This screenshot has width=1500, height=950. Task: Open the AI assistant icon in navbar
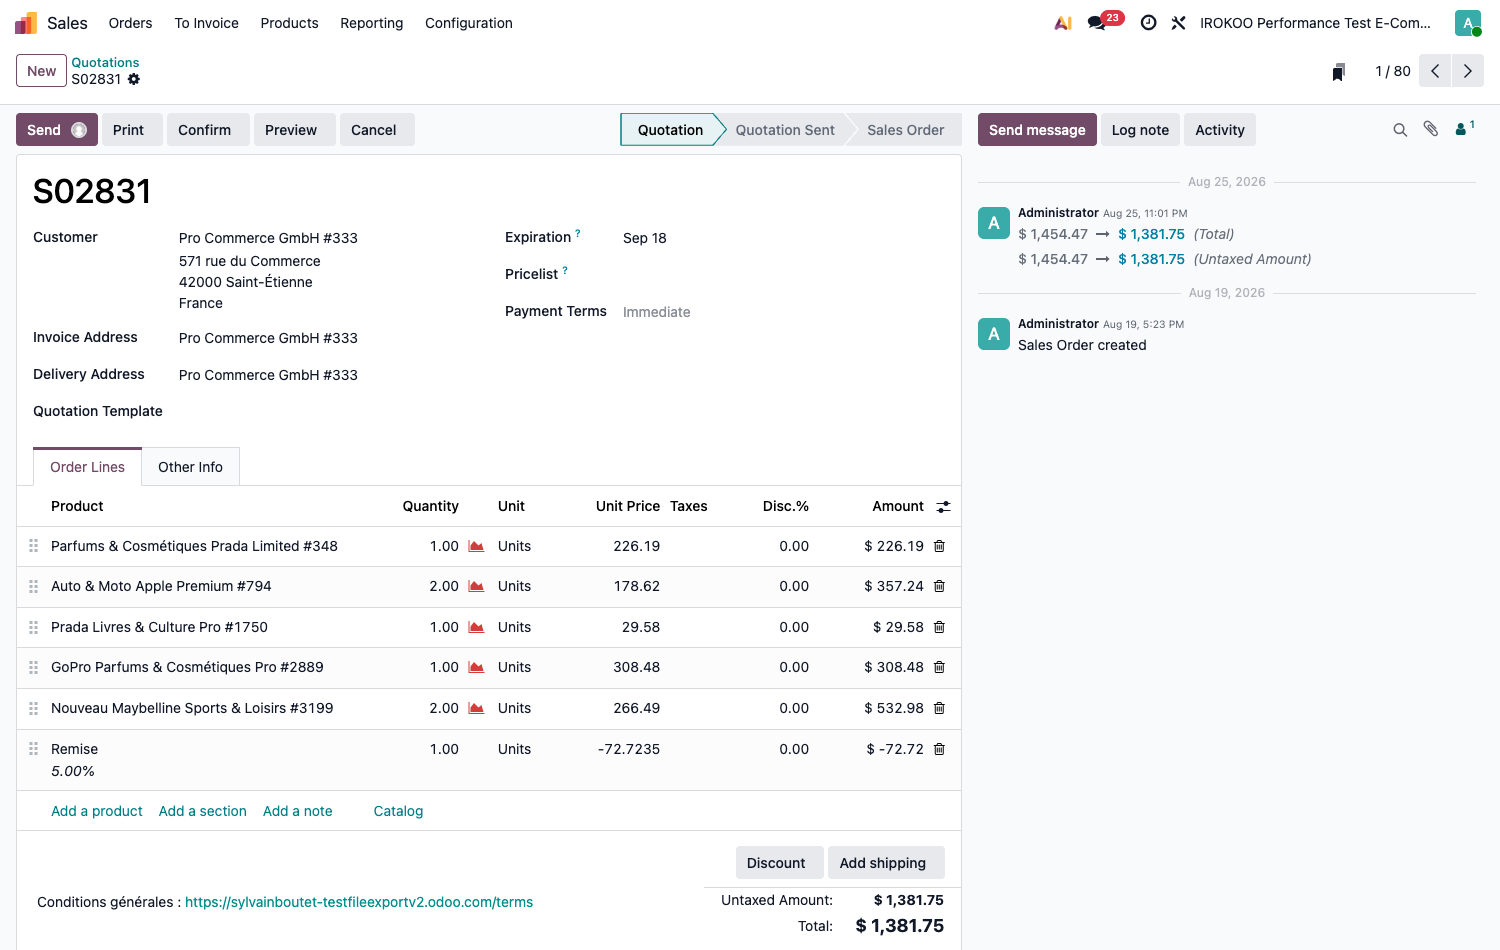tap(1063, 23)
